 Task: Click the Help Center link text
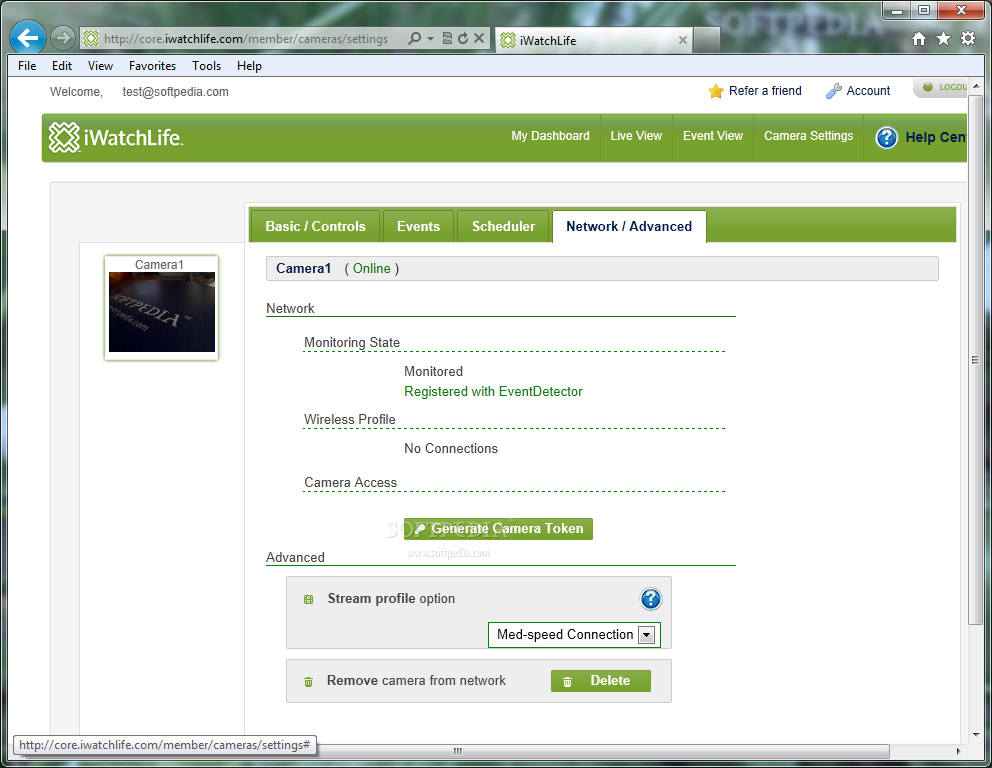pos(936,137)
